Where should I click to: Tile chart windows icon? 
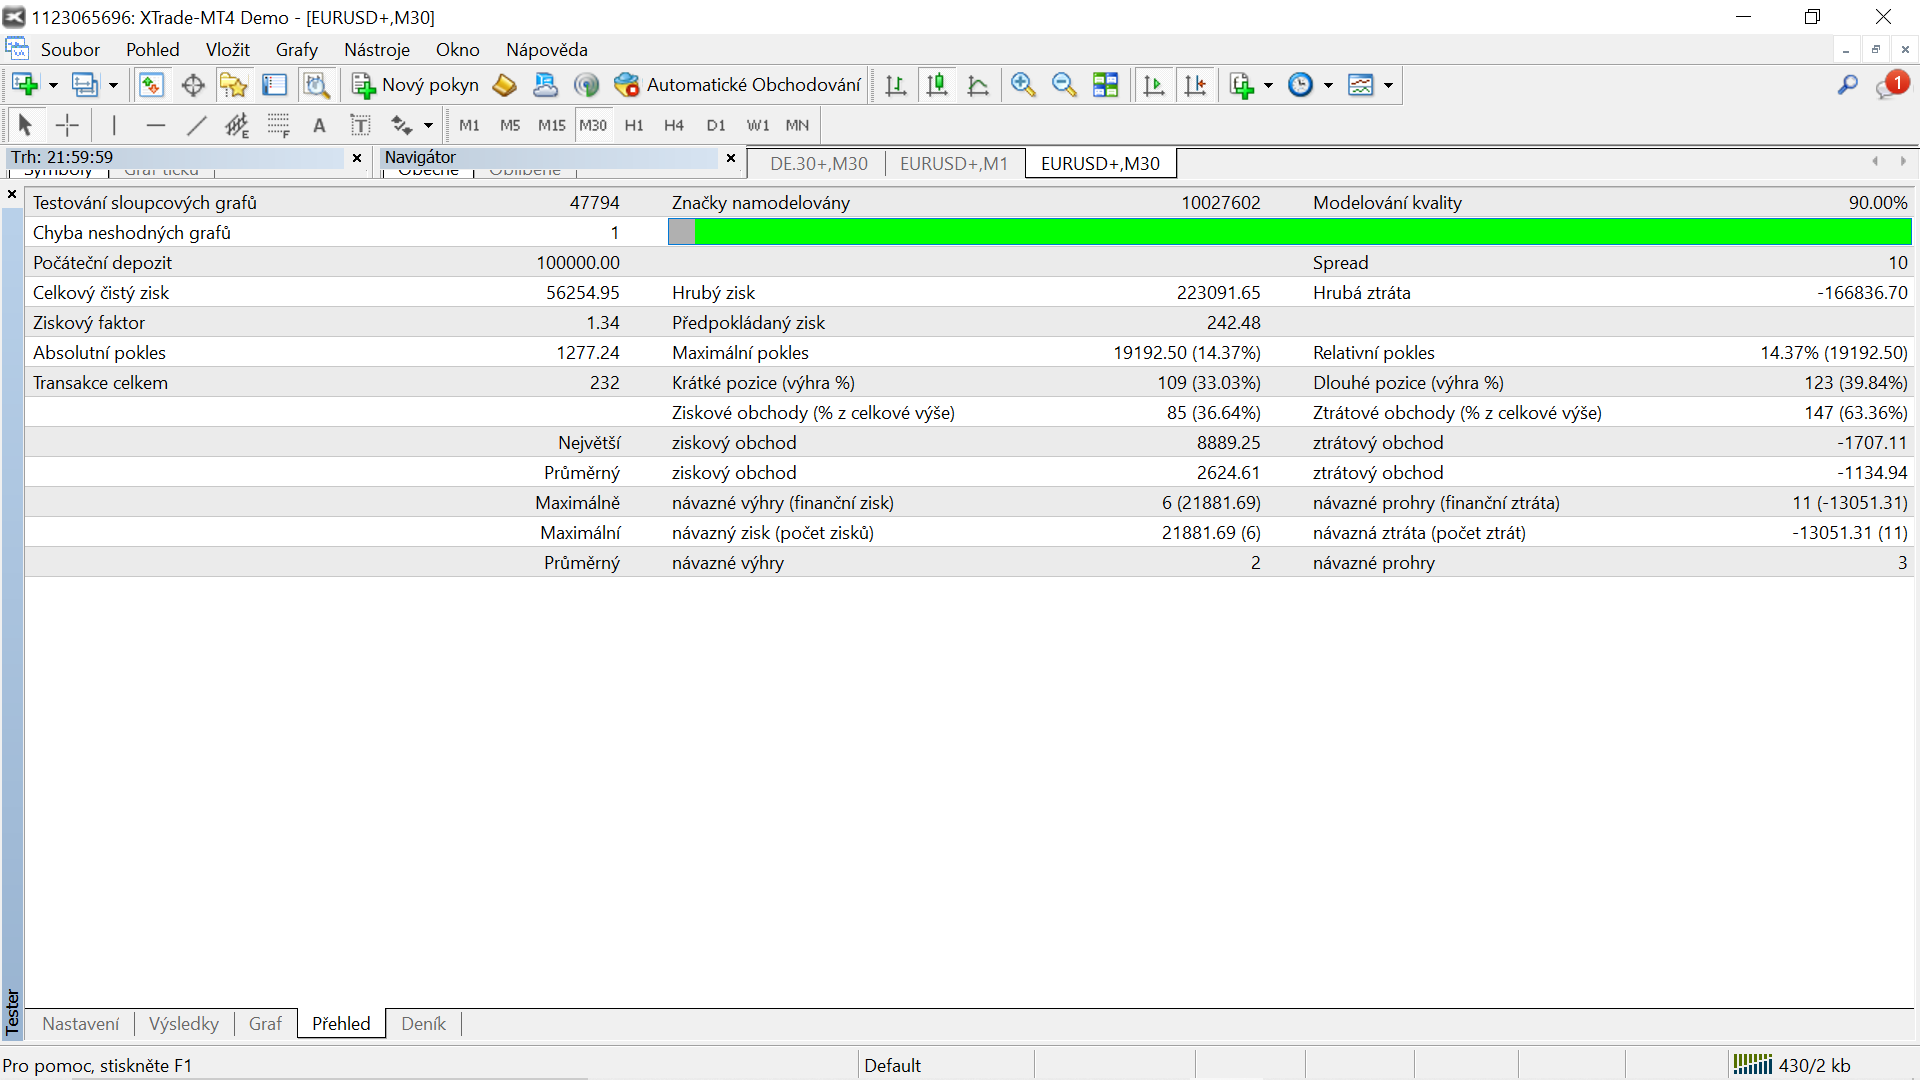click(x=1106, y=85)
